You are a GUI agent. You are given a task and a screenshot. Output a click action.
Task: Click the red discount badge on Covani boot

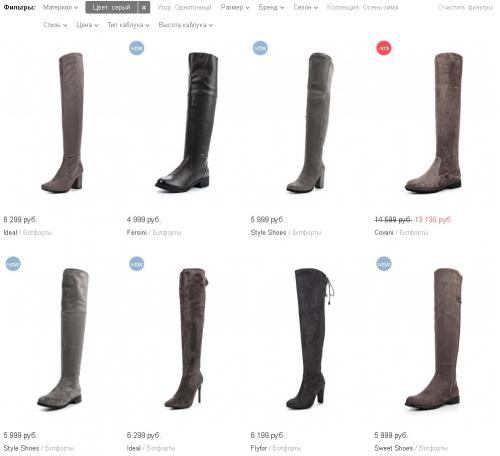[384, 48]
